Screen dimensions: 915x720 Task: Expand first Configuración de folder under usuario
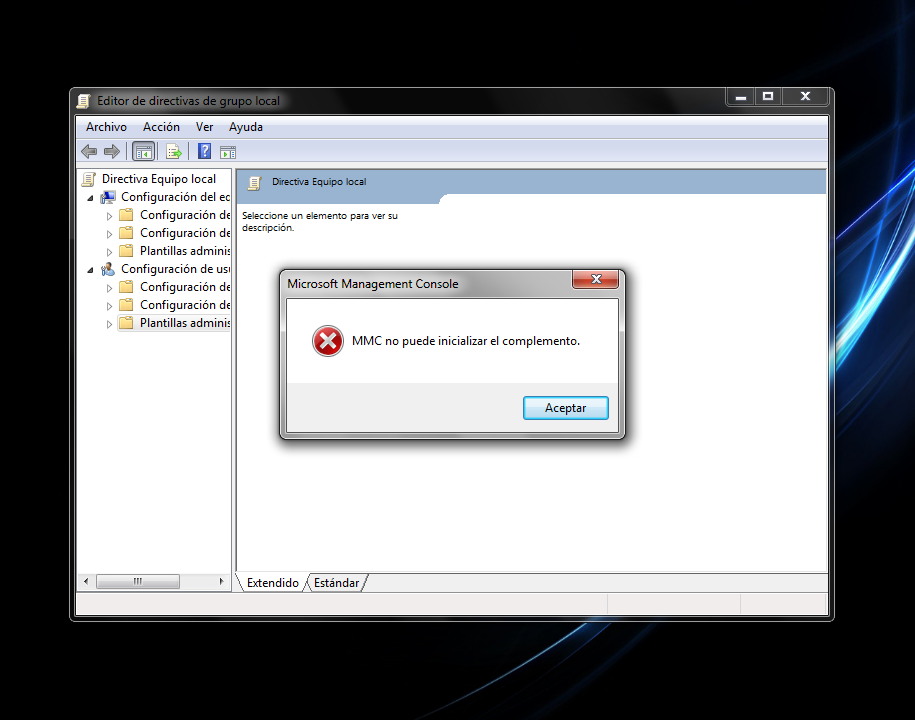tap(109, 288)
